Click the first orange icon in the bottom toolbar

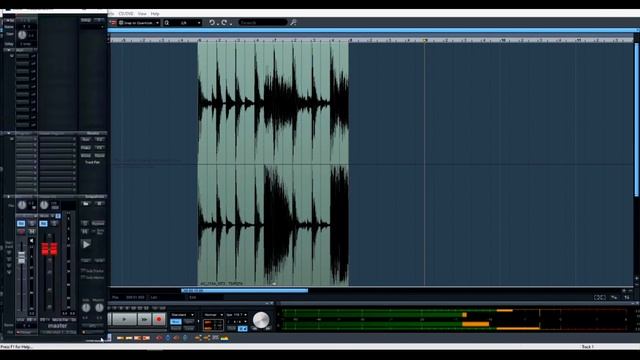click(120, 338)
